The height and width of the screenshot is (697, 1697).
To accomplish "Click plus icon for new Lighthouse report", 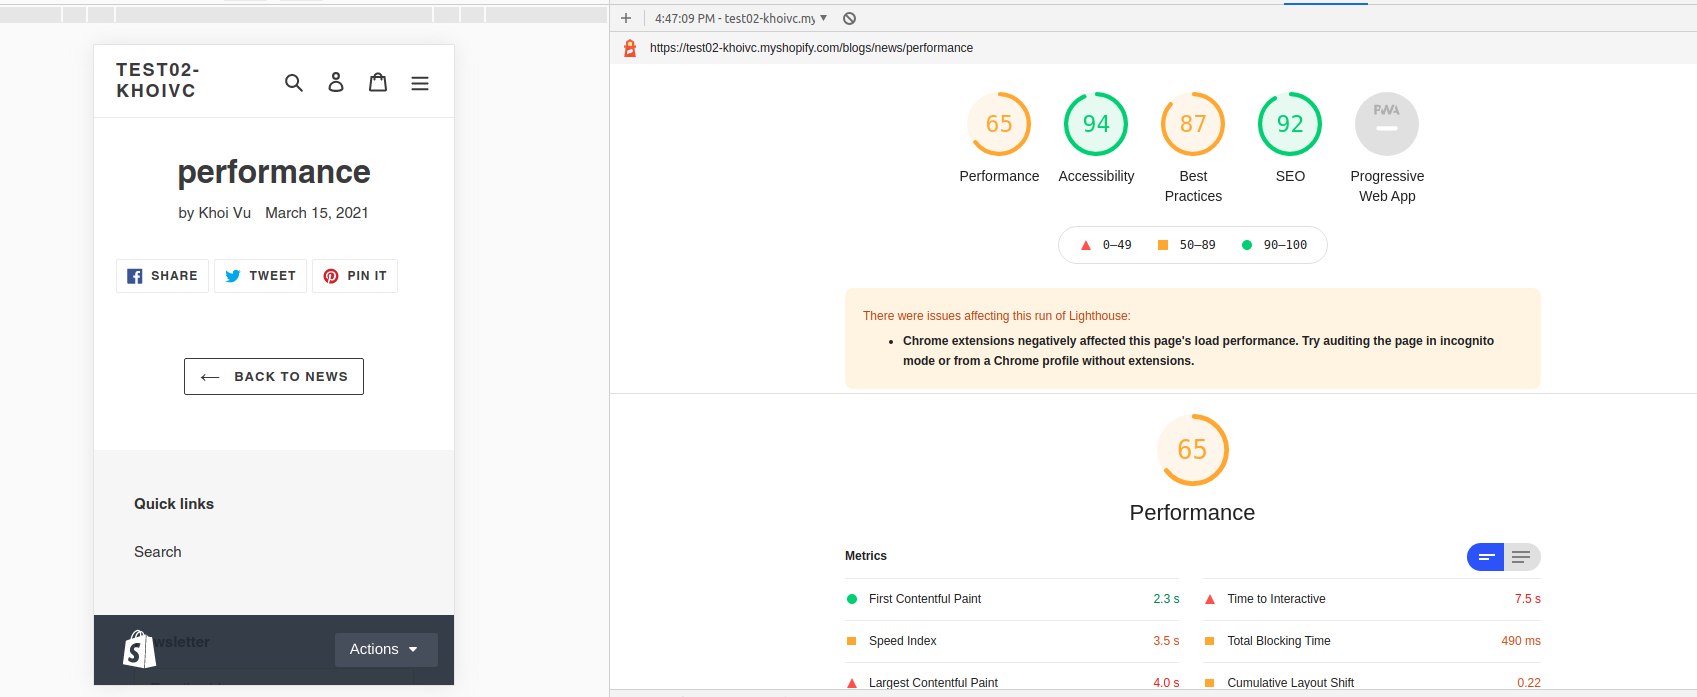I will (x=626, y=19).
